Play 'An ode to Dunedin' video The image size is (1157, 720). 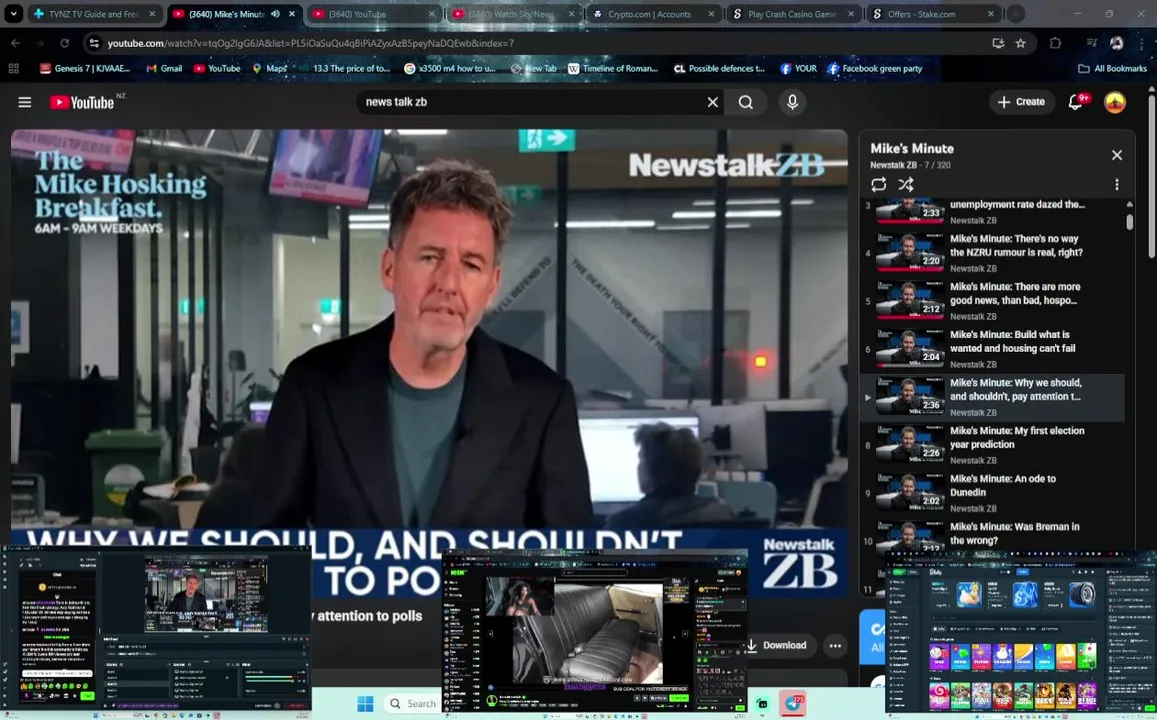(x=992, y=493)
